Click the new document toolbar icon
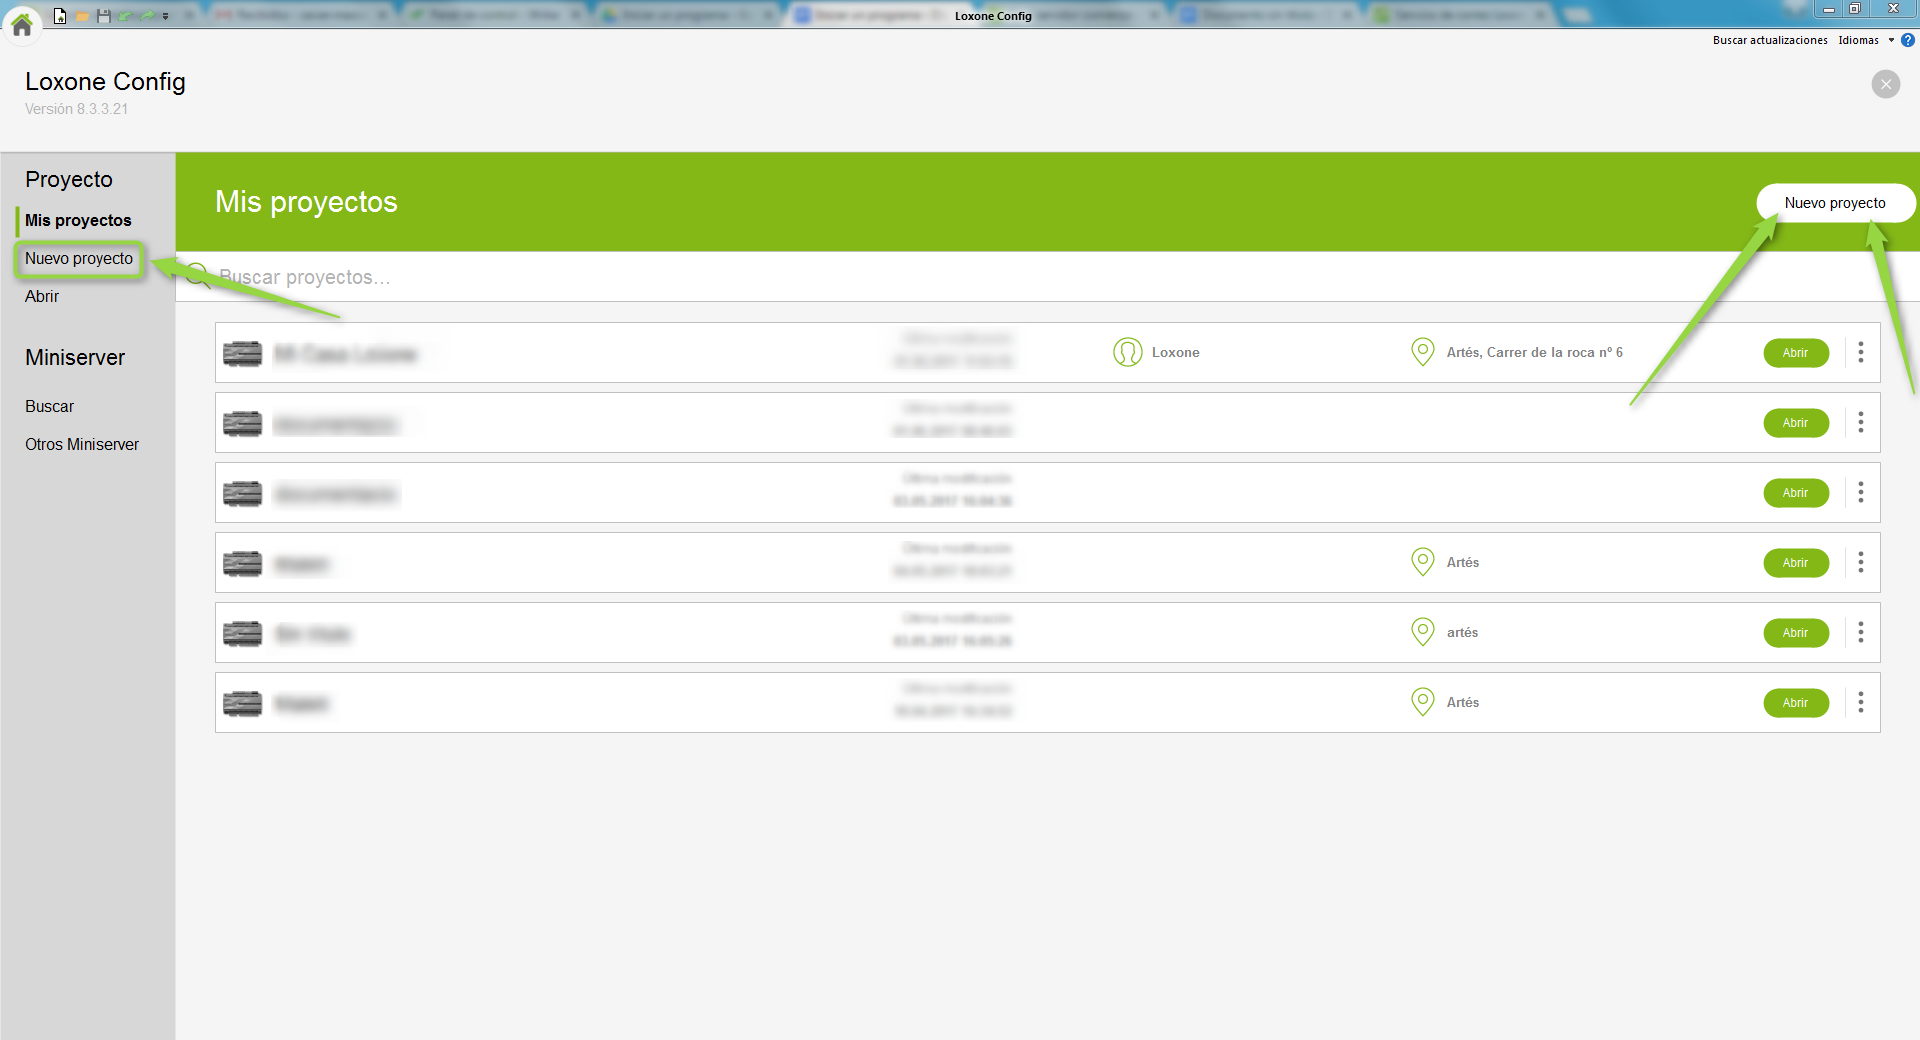 click(60, 16)
